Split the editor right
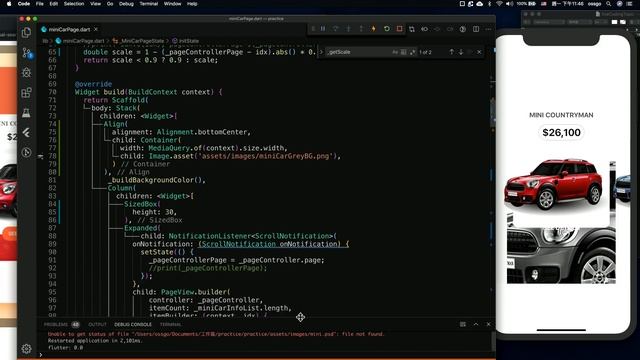This screenshot has height=360, width=640. click(476, 29)
